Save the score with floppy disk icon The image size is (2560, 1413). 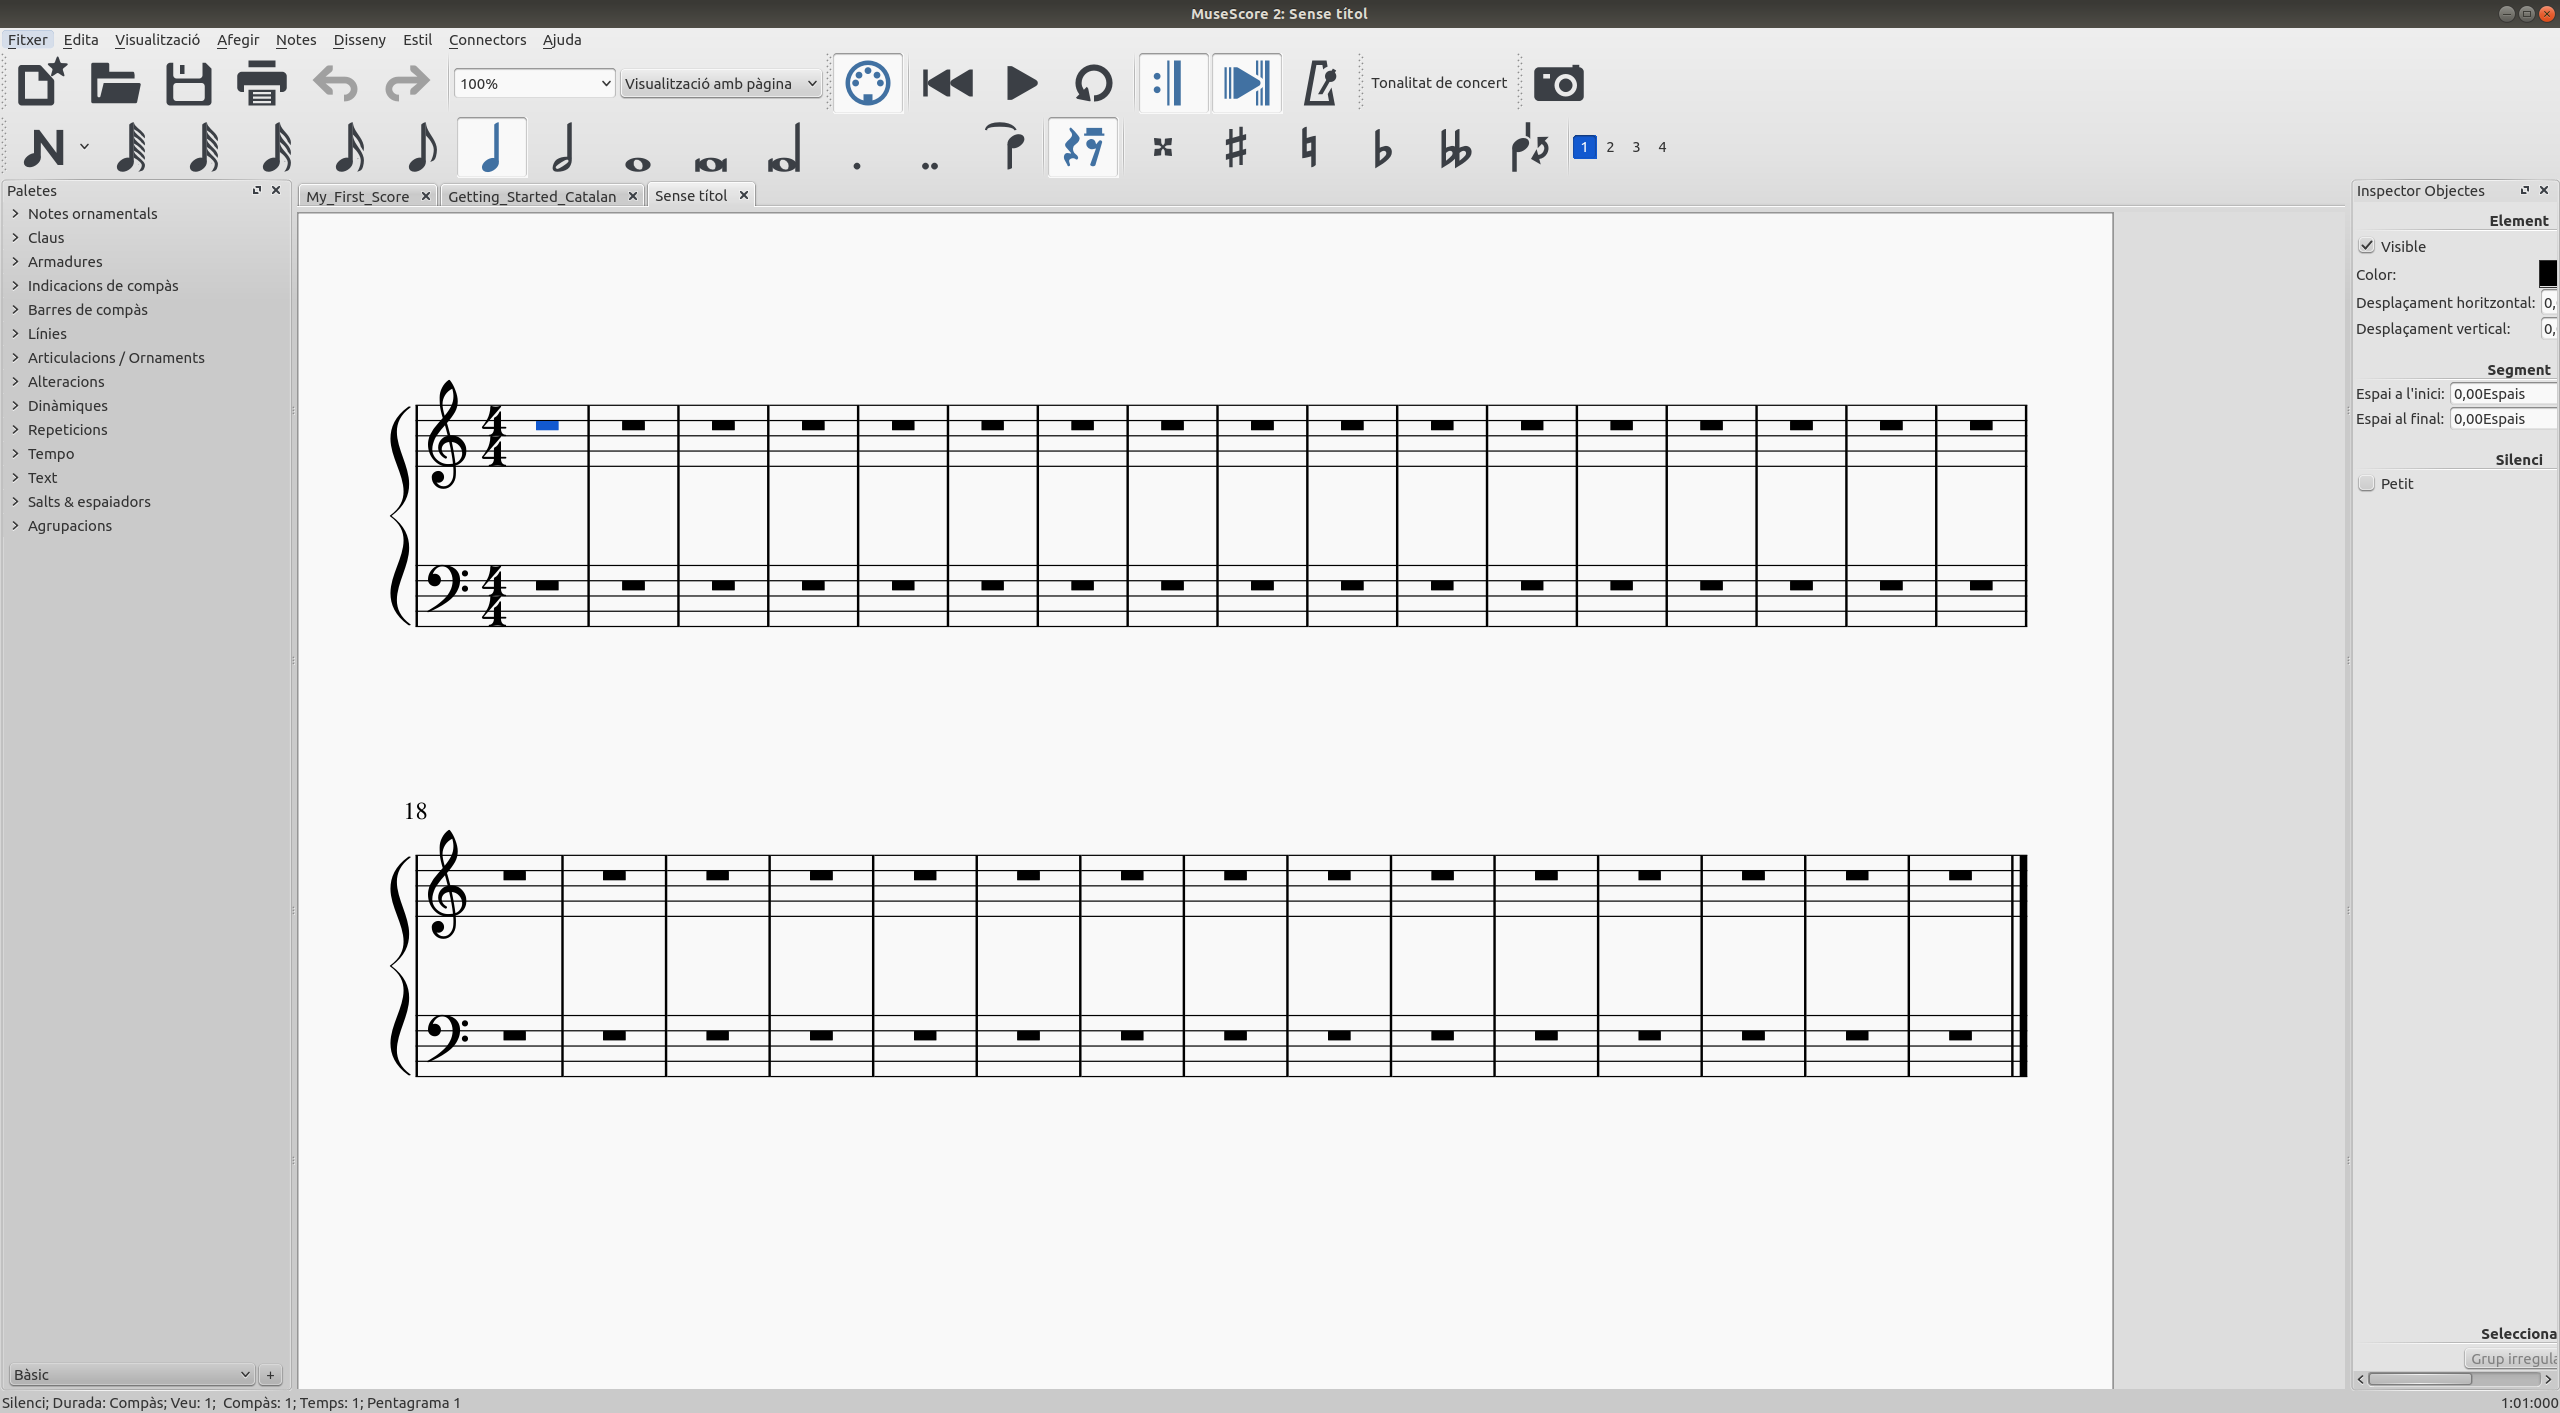click(x=188, y=83)
